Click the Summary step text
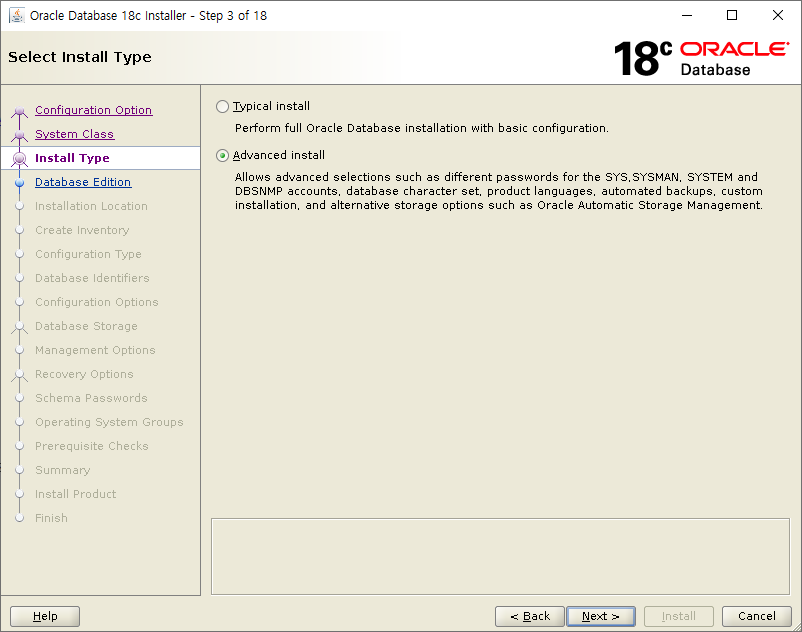This screenshot has height=632, width=802. click(x=62, y=470)
